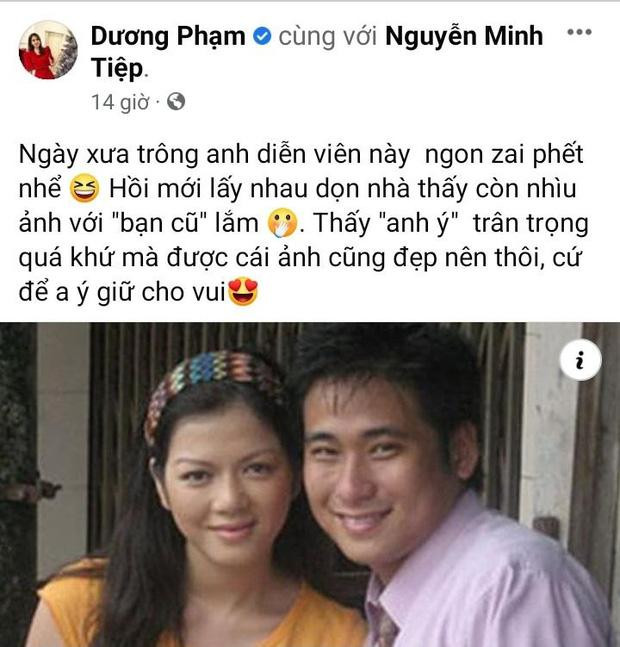The width and height of the screenshot is (620, 647).
Task: Open Dương Phạm's round profile picture
Action: pos(48,50)
